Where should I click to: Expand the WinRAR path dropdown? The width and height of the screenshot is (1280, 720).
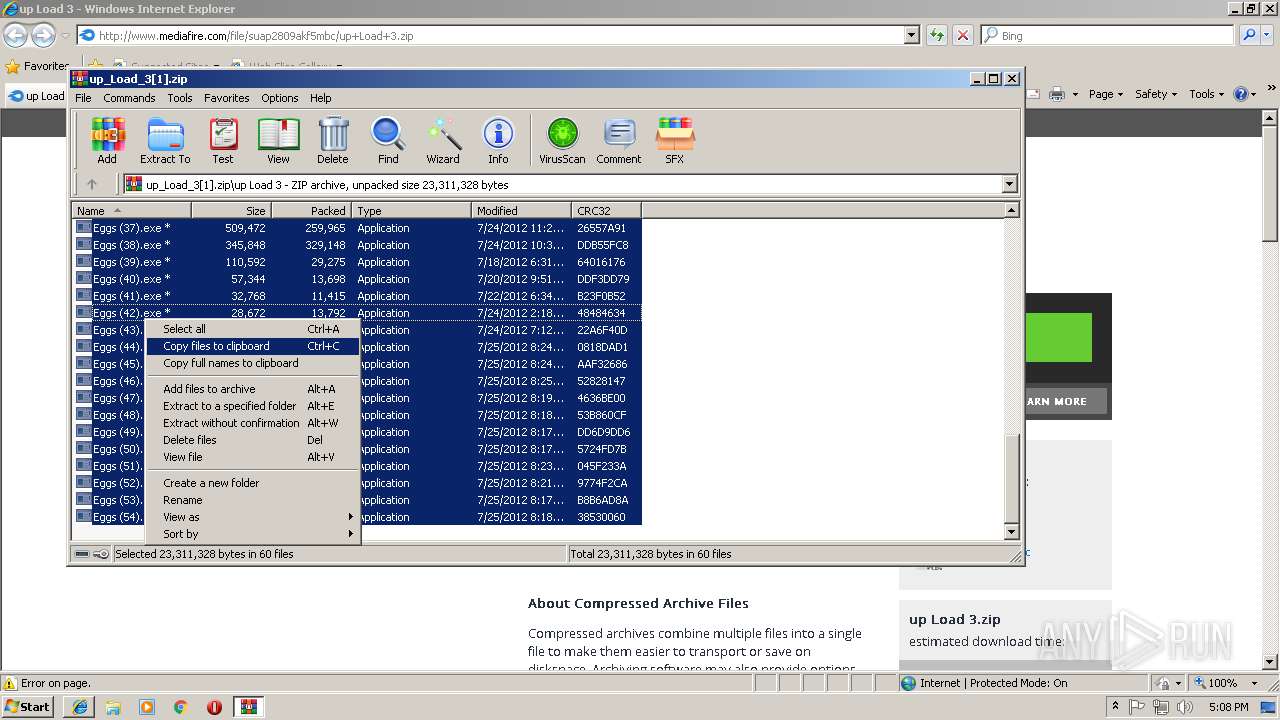[1009, 184]
